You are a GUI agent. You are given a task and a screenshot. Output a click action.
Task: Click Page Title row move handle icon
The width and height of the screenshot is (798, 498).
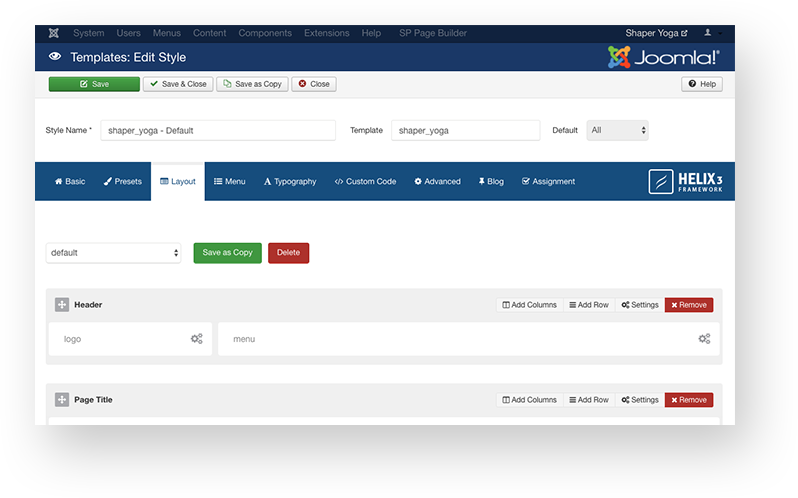pos(61,400)
